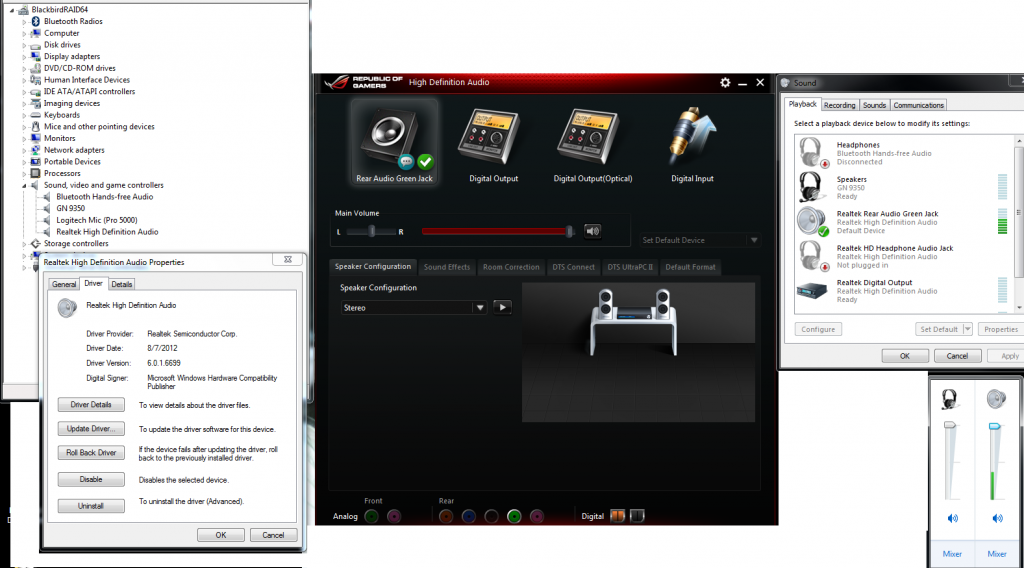Click the Uninstall driver button
The width and height of the screenshot is (1024, 568).
tap(91, 506)
